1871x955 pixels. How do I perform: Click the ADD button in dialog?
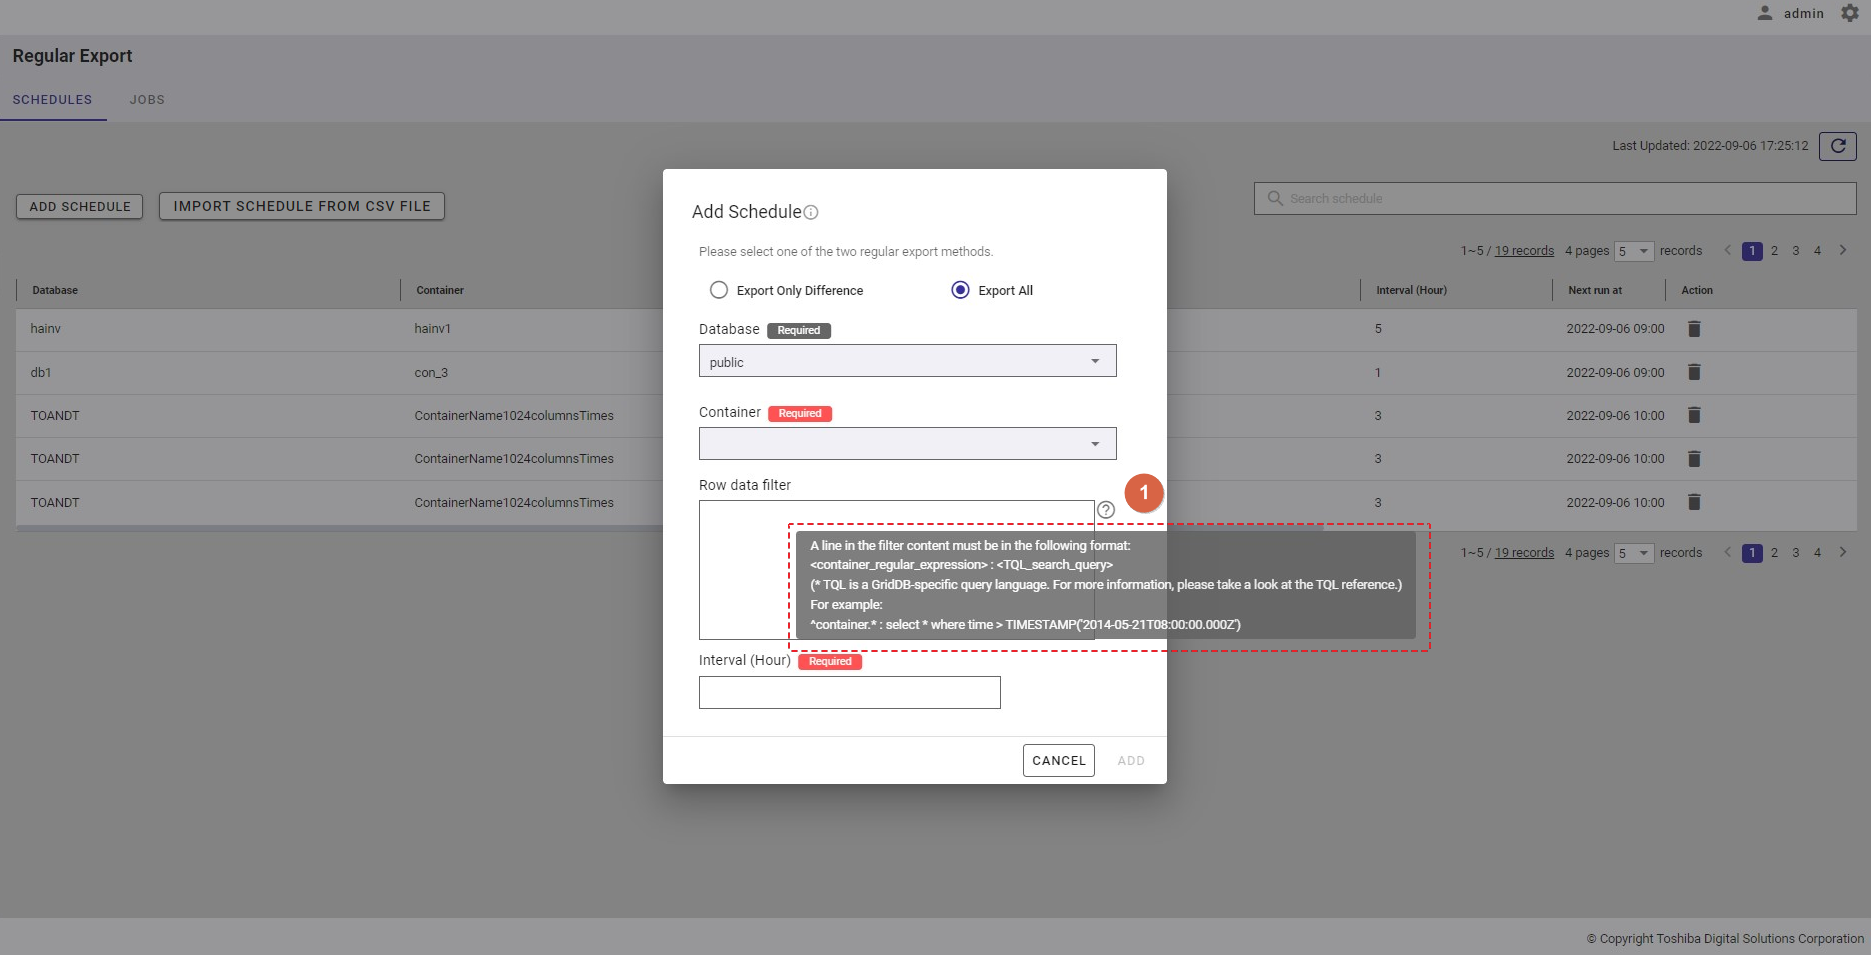tap(1131, 760)
